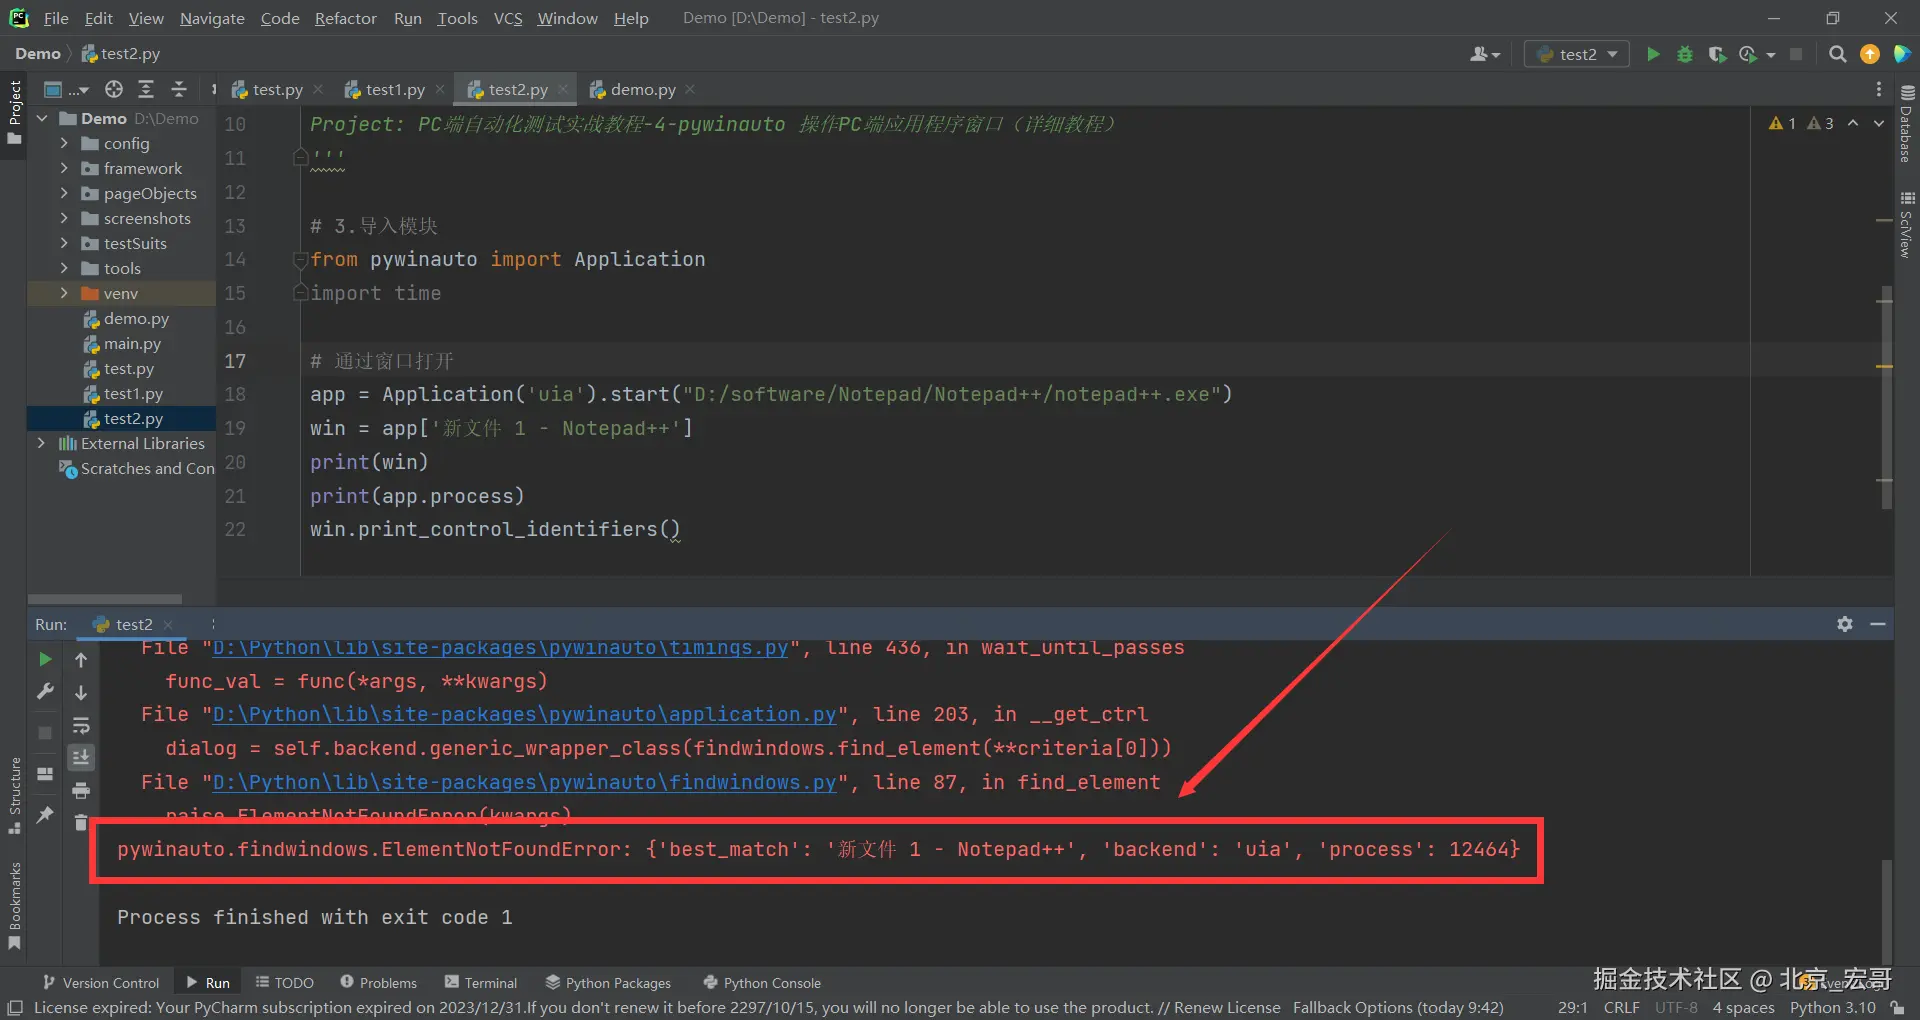This screenshot has height=1020, width=1920.
Task: Open the user account icon menu
Action: click(x=1485, y=54)
